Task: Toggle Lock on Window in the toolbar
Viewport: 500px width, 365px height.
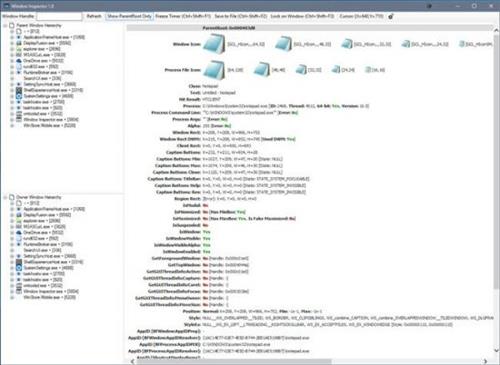Action: [x=302, y=16]
